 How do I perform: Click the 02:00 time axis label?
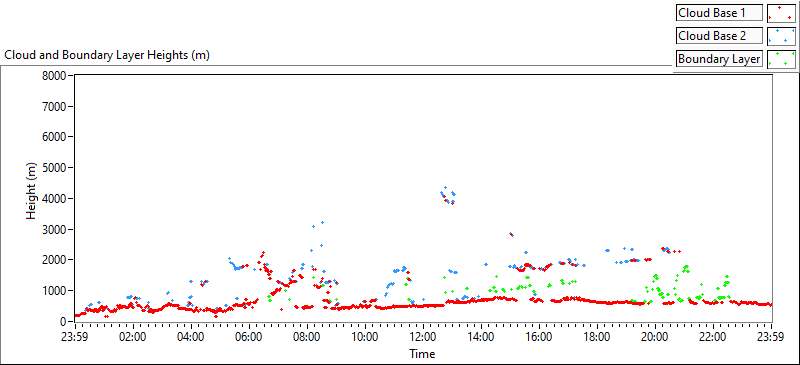(x=133, y=337)
